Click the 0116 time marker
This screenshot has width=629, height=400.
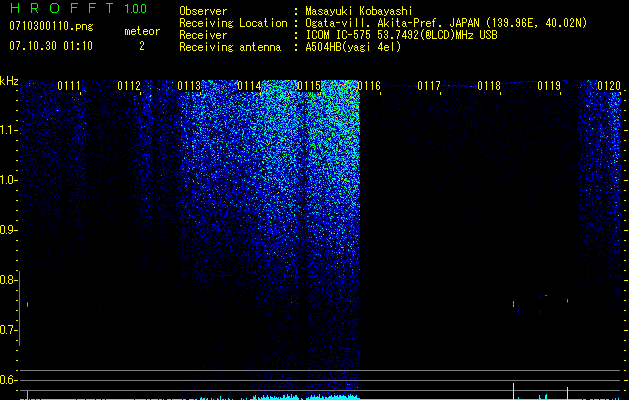(369, 86)
